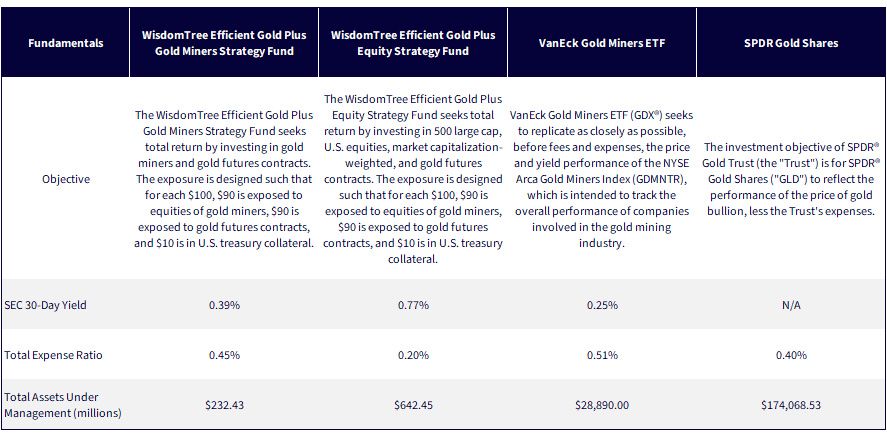The width and height of the screenshot is (887, 436).
Task: Select the 0.45% expense ratio cell
Action: 224,355
